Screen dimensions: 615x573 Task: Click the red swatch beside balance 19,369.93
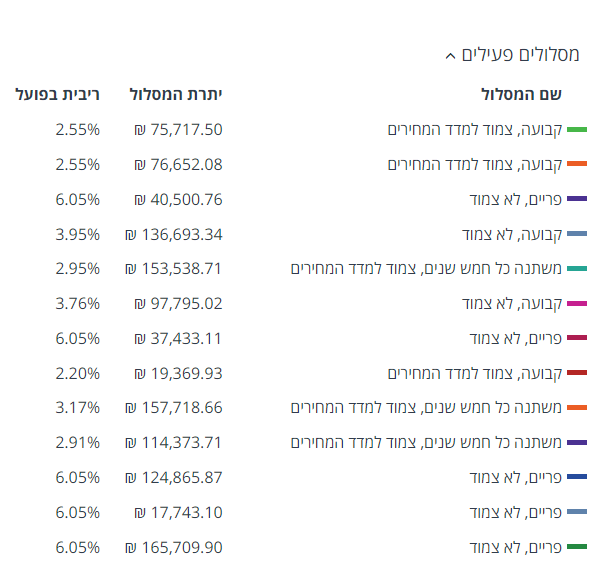tap(577, 373)
